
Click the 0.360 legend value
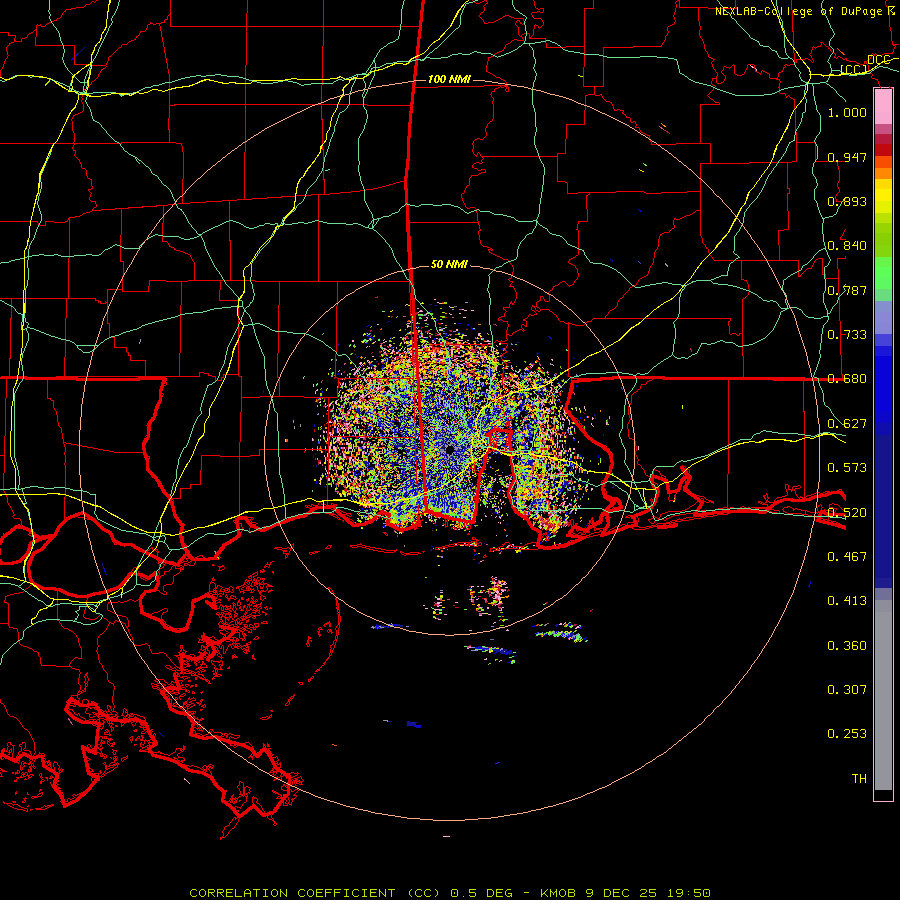847,645
